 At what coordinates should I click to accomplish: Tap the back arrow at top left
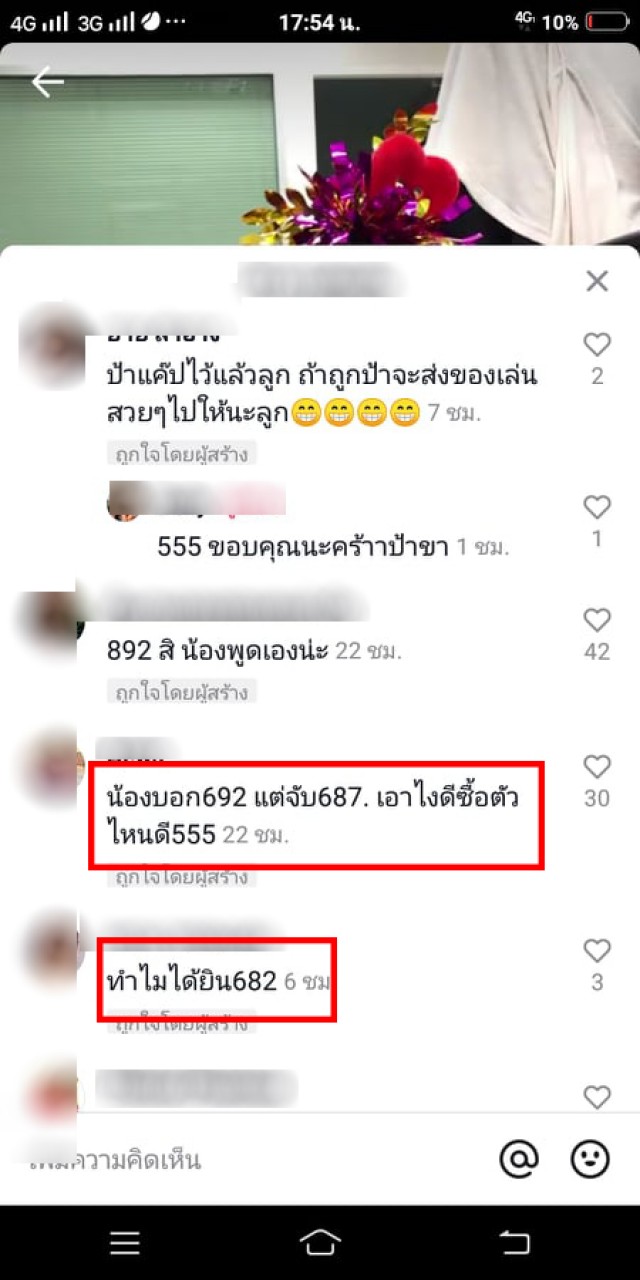(47, 82)
